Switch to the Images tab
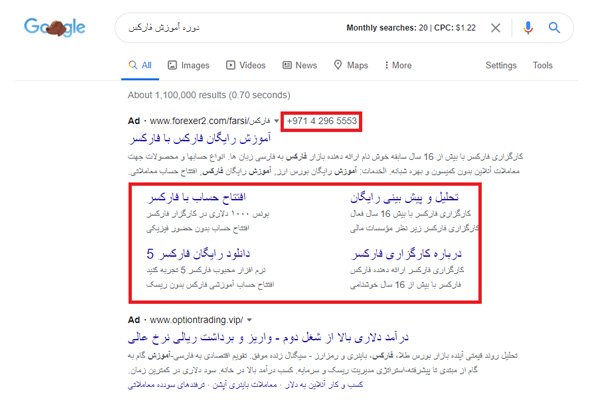Screen dimensions: 600x400 tap(189, 65)
